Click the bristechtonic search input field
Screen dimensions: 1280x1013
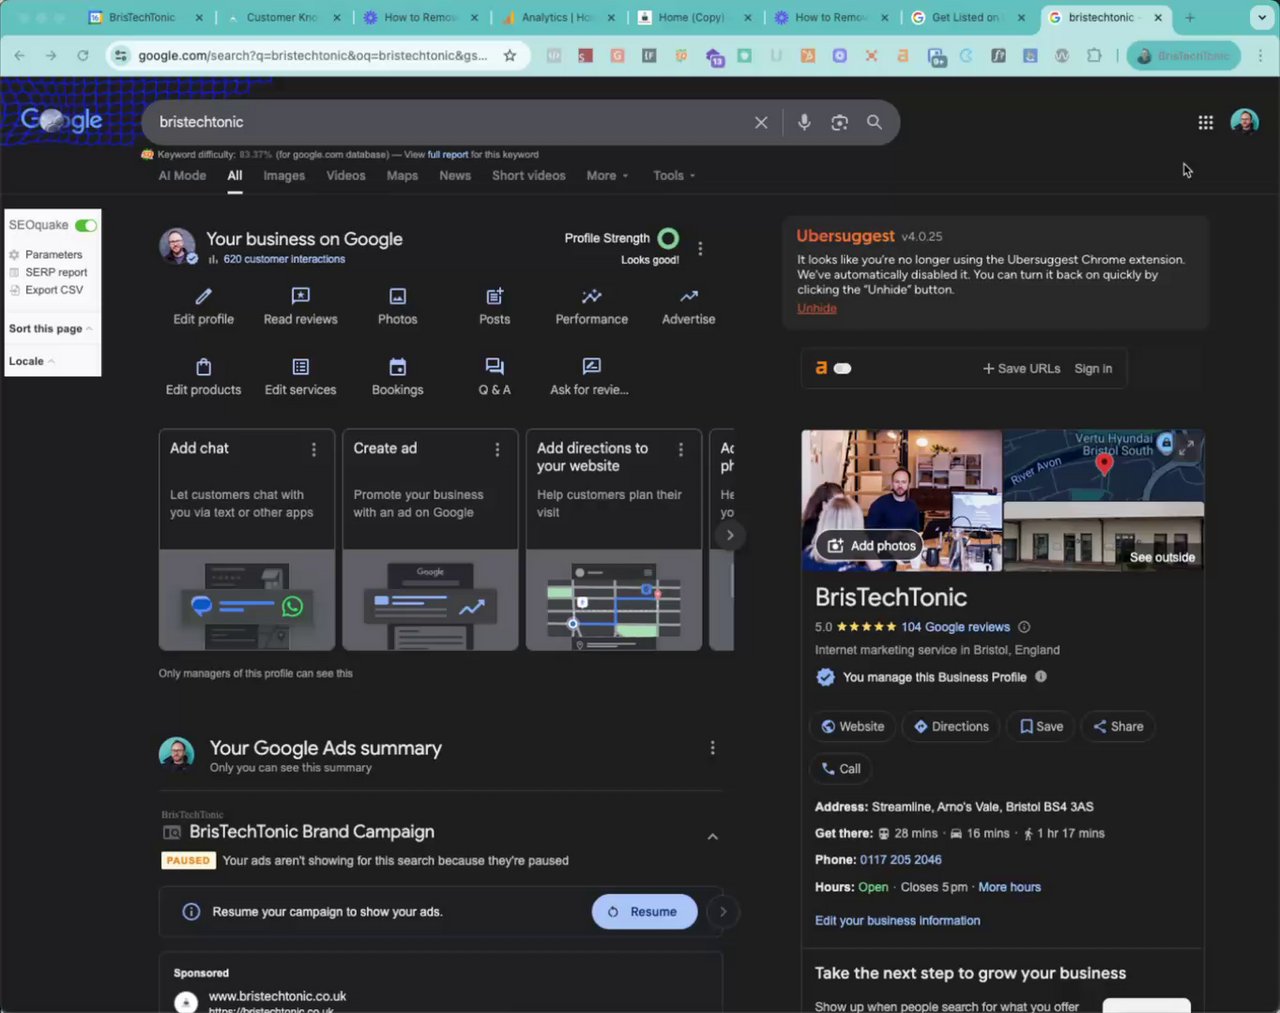450,122
